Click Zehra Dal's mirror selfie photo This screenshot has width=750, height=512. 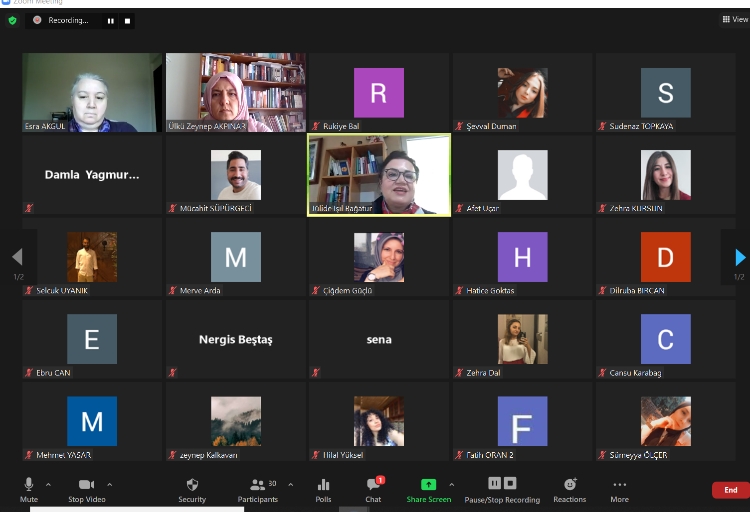click(523, 339)
